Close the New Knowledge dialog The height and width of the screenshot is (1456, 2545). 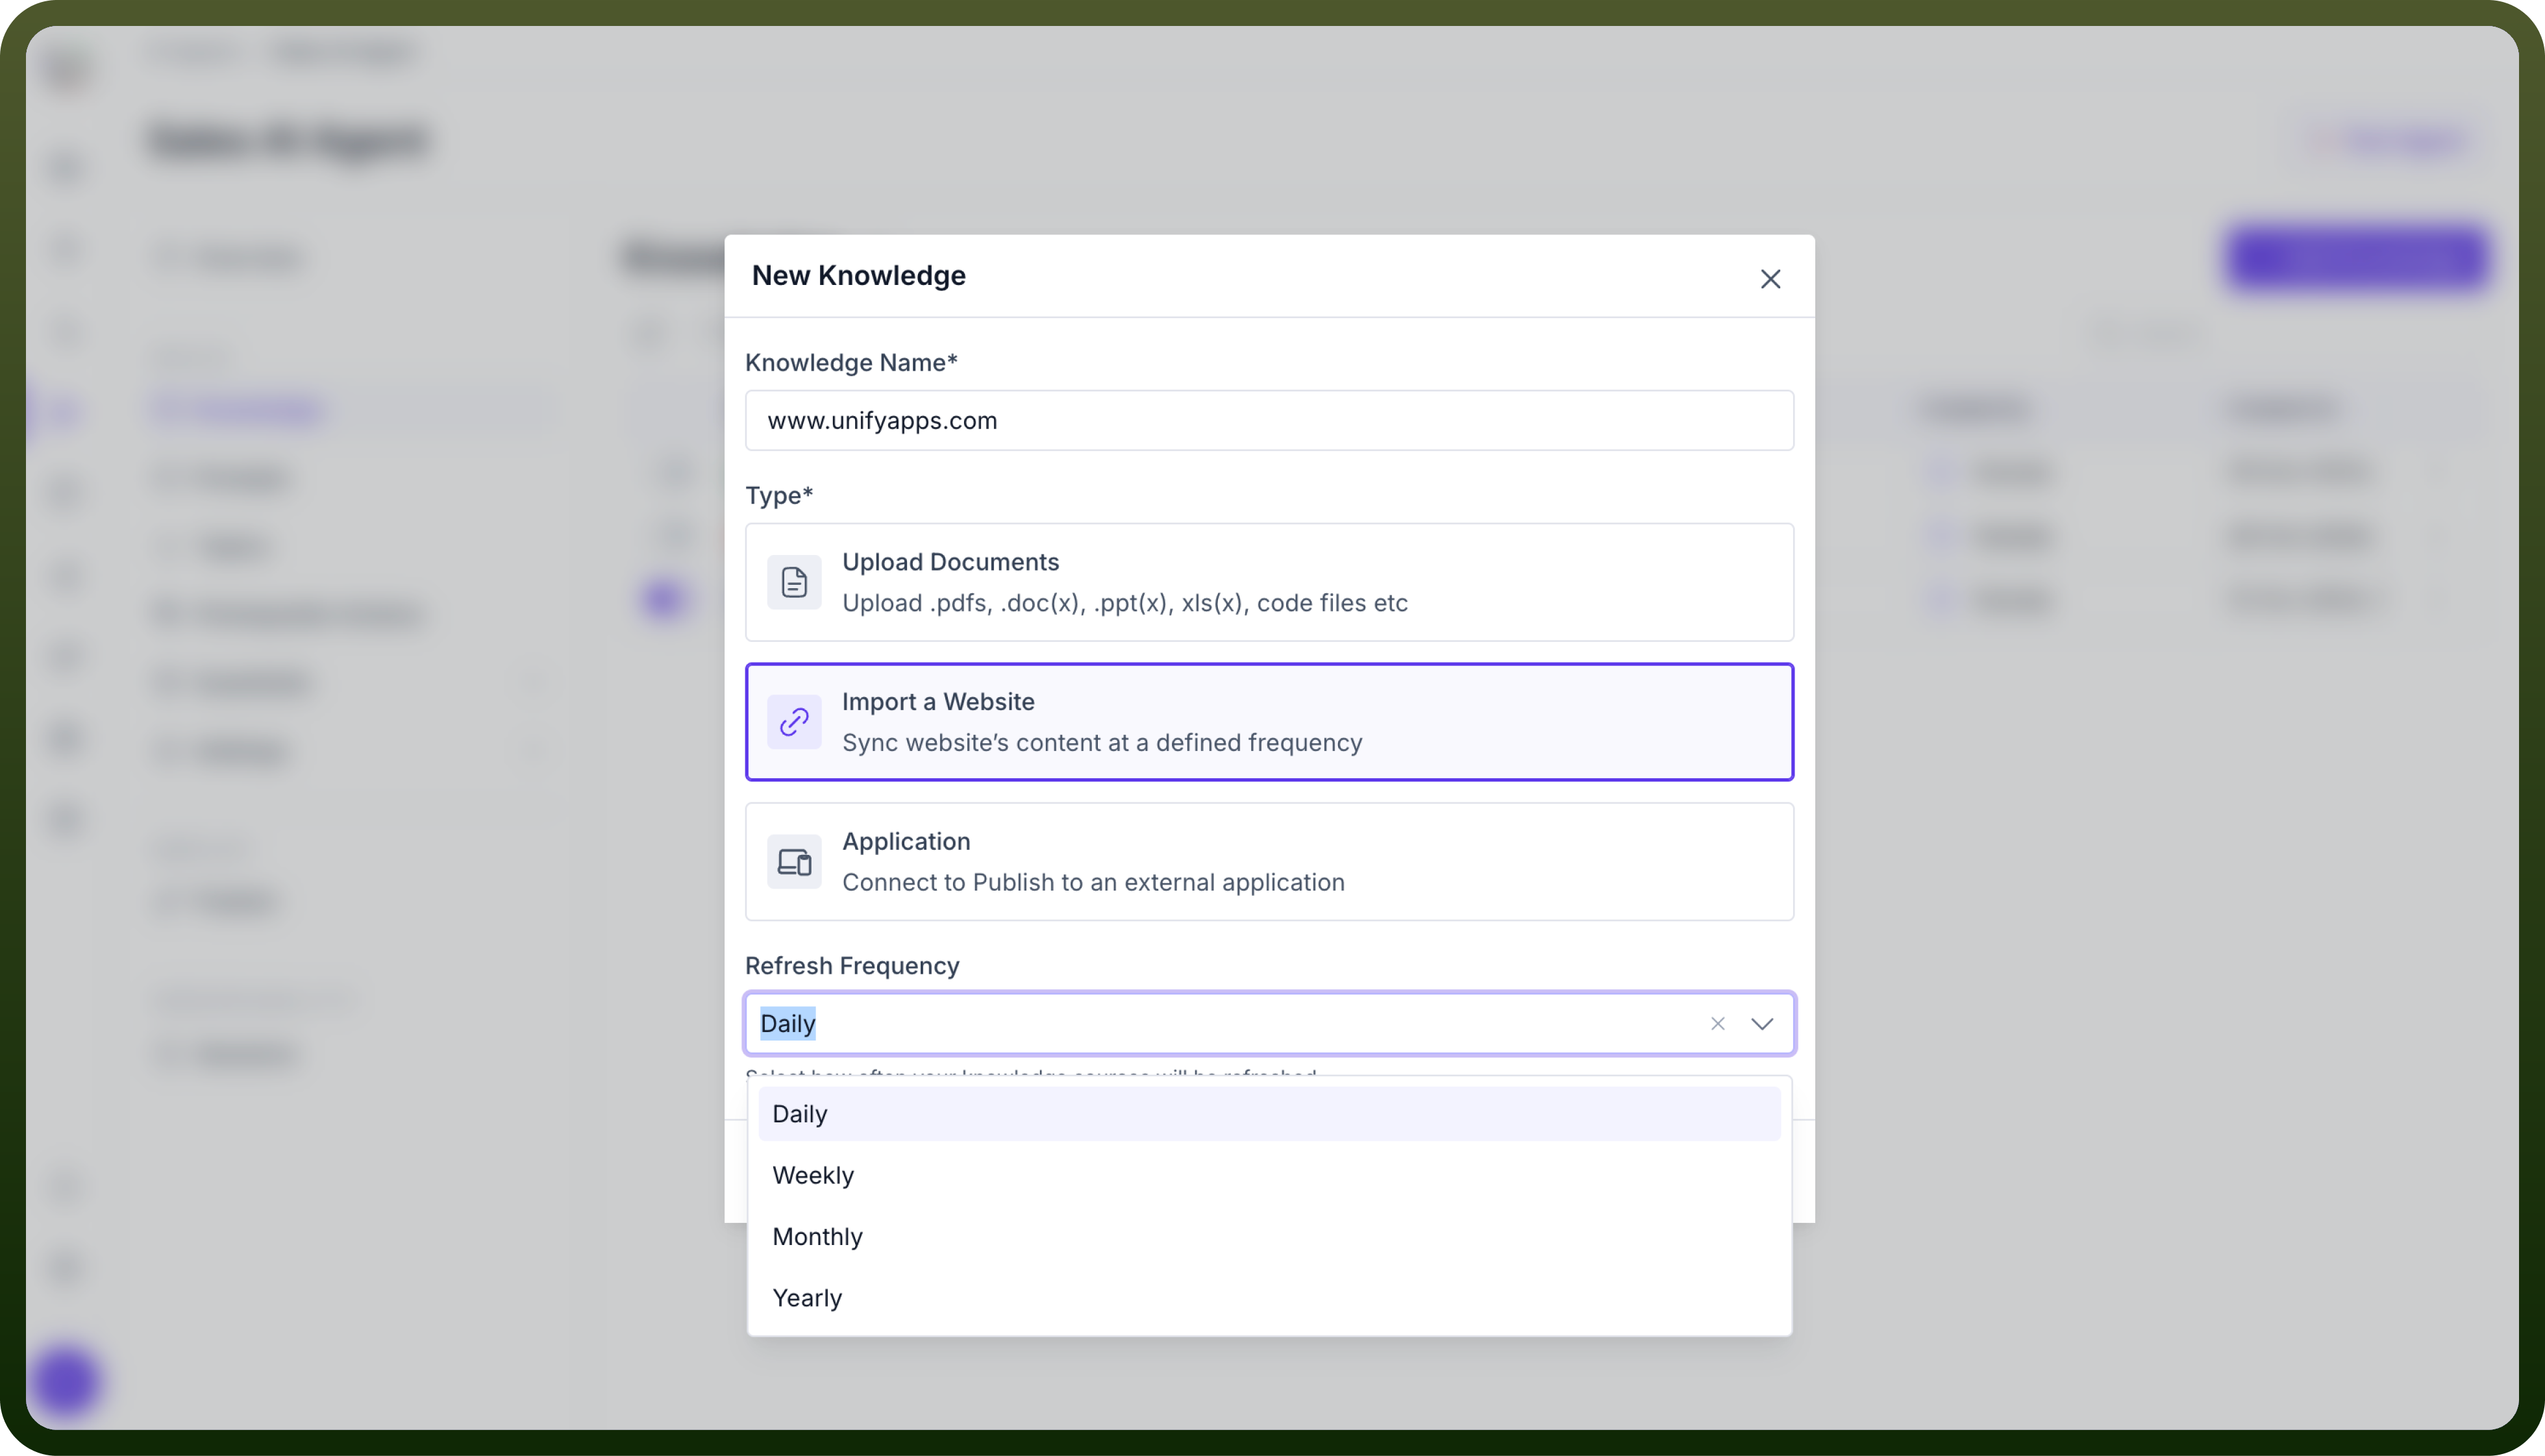1770,279
